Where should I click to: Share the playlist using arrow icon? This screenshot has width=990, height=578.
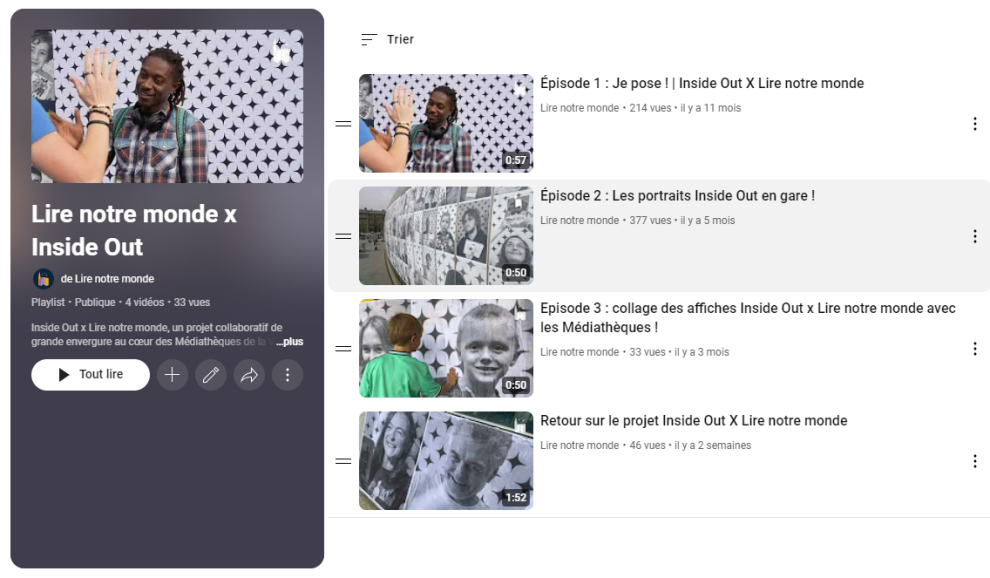[249, 375]
